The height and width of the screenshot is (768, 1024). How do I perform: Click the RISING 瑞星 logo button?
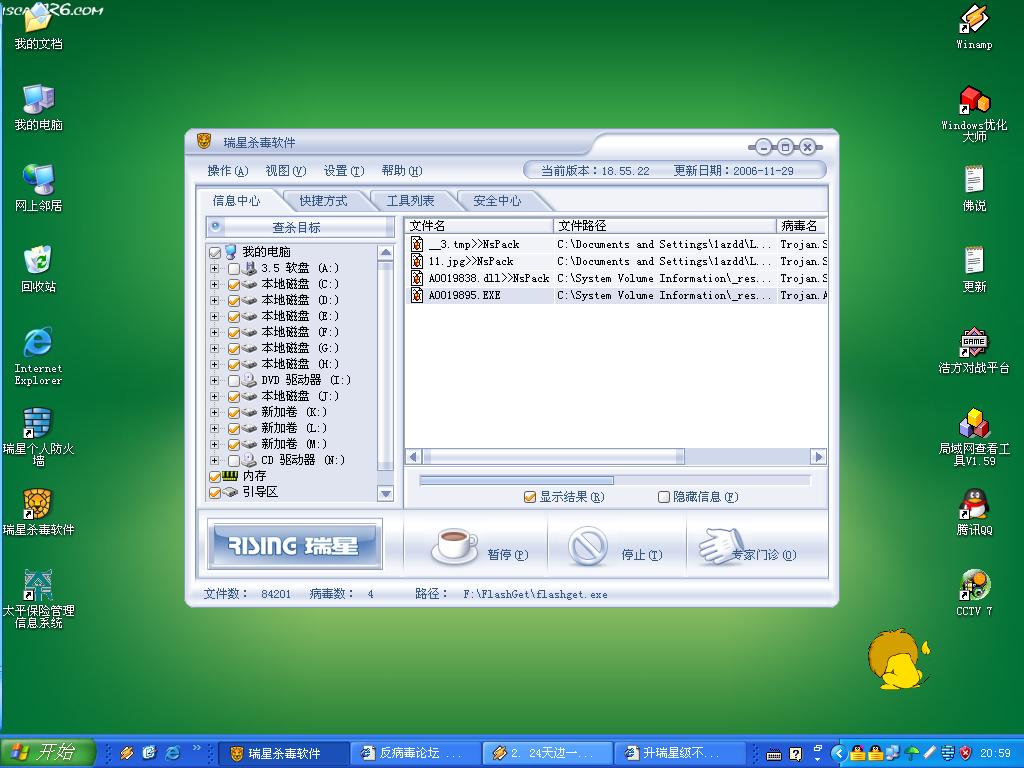295,545
